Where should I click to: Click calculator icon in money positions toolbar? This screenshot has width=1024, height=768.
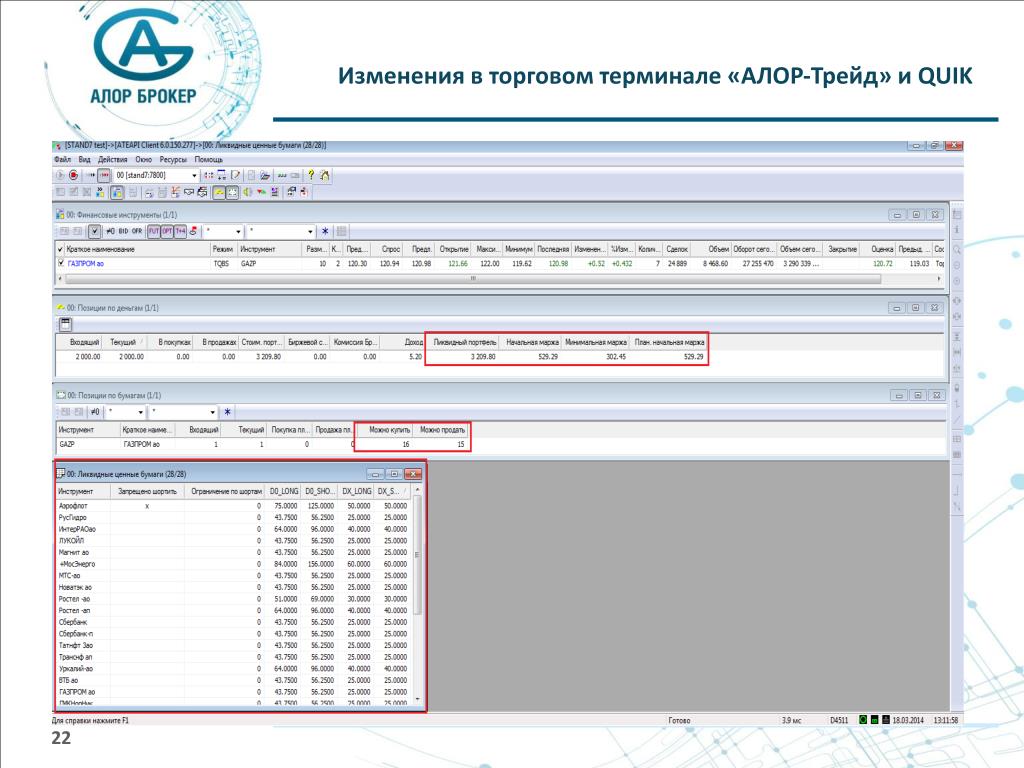click(65, 324)
